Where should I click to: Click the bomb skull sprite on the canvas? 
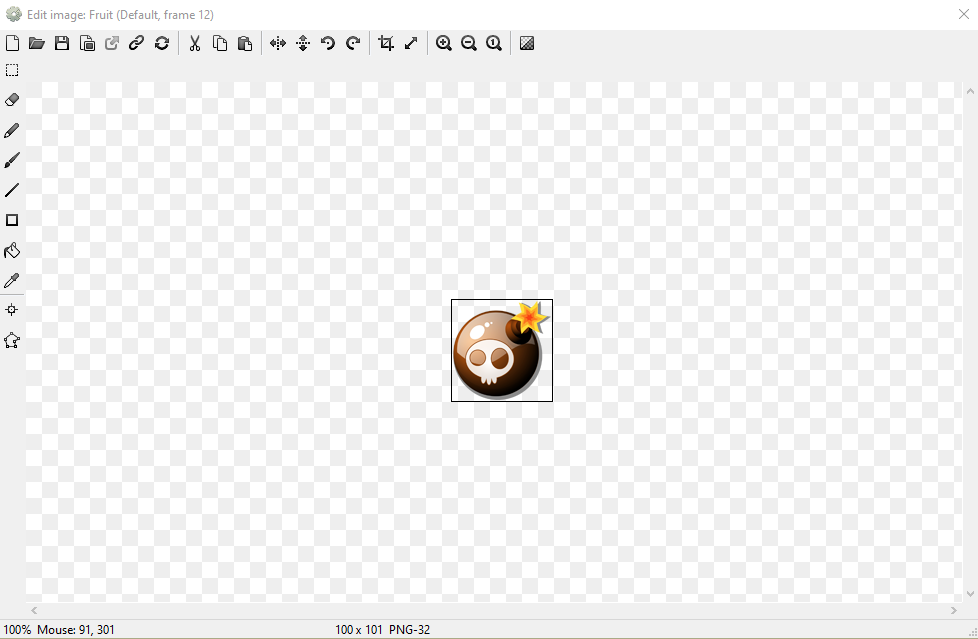pyautogui.click(x=501, y=350)
